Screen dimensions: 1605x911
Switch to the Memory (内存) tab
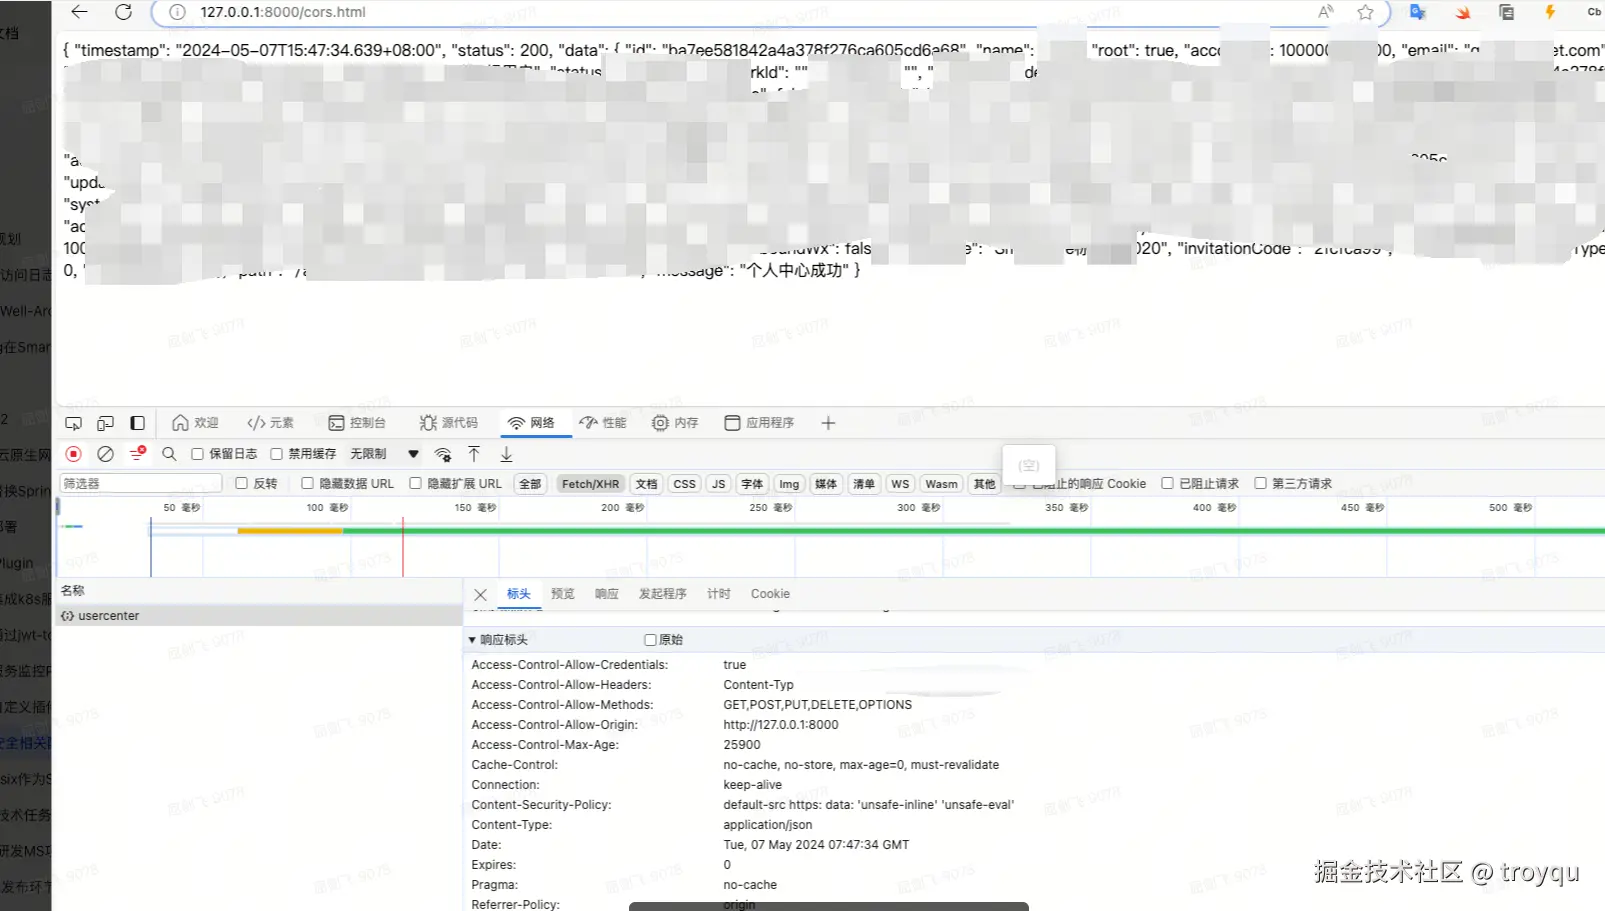(675, 423)
